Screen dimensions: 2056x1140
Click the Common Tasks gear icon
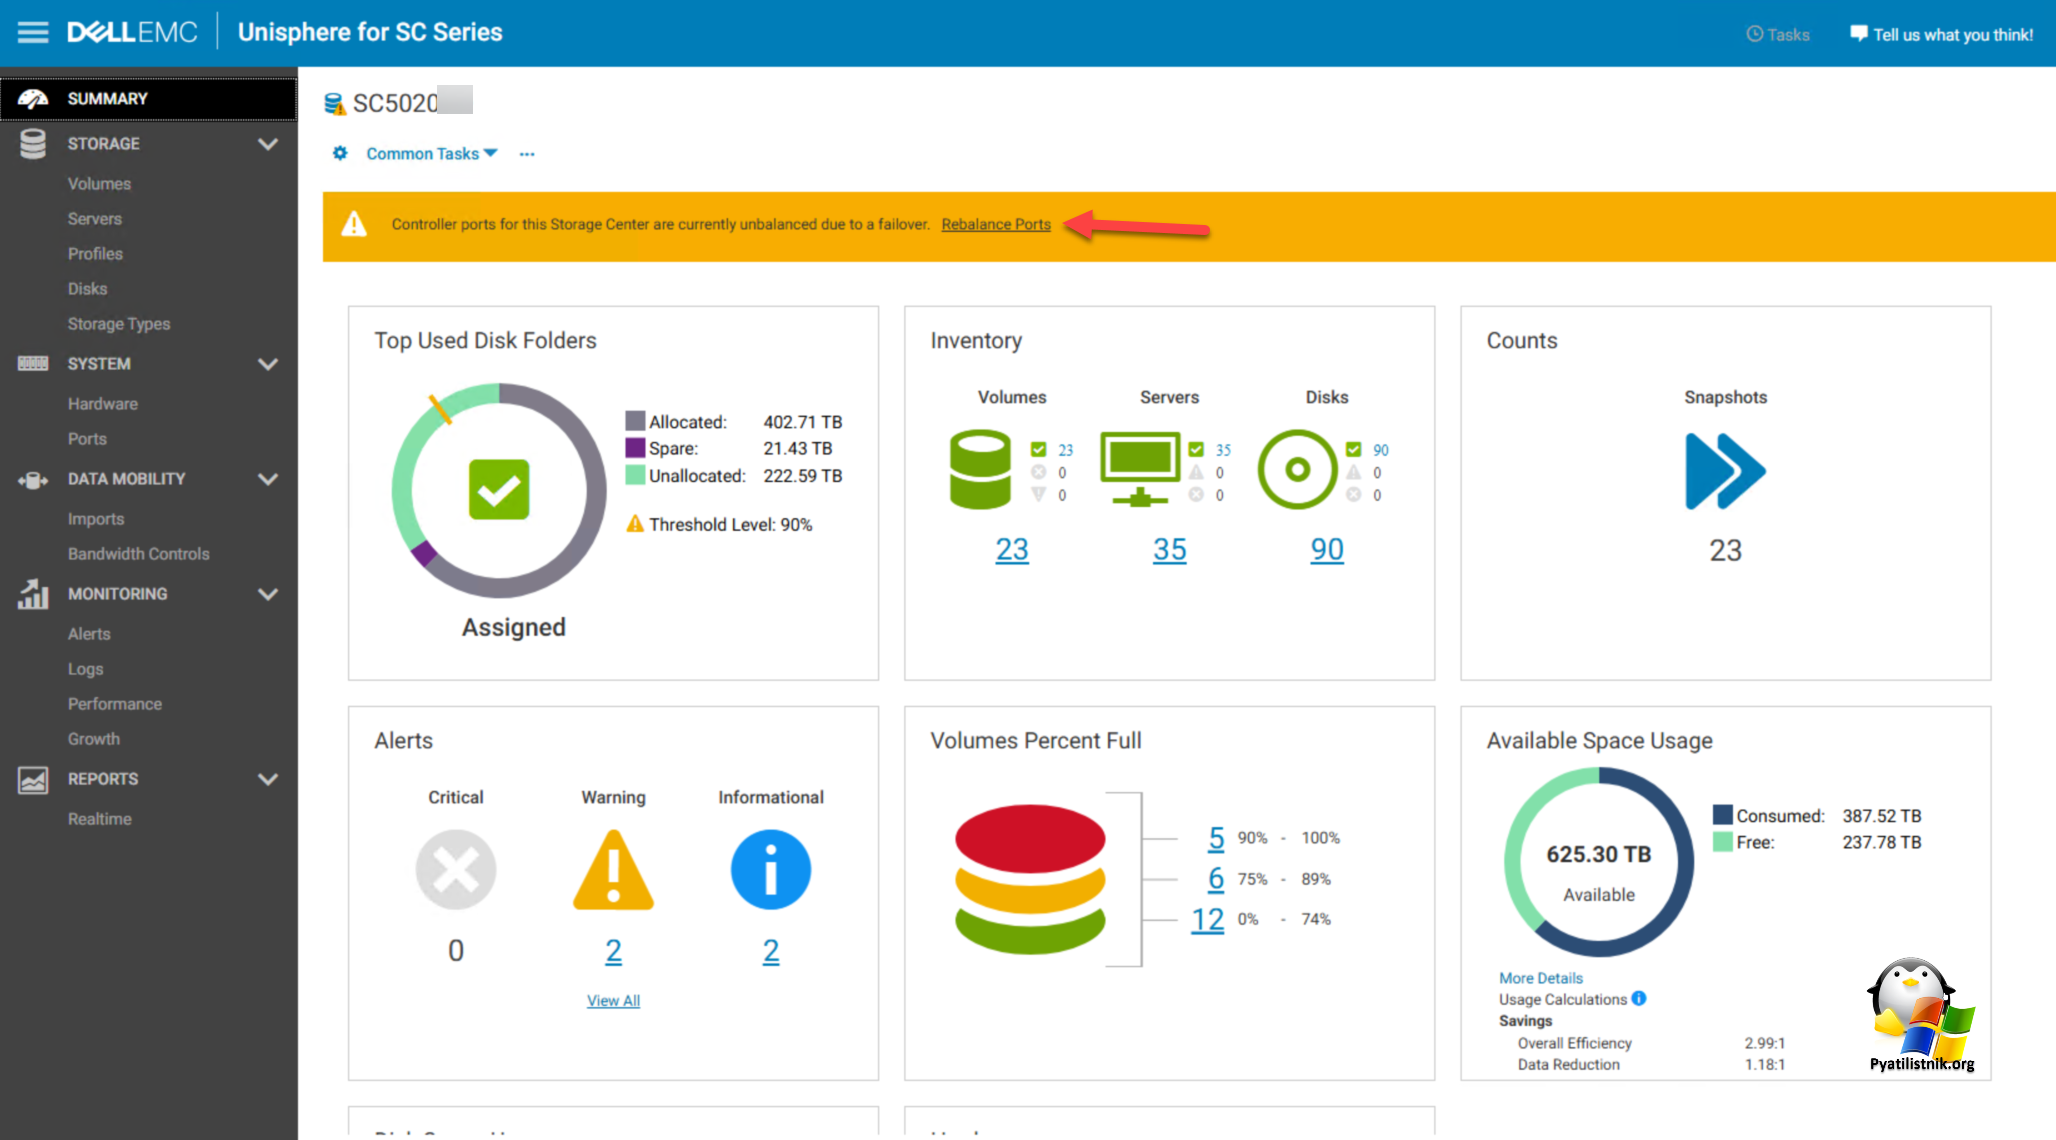click(340, 153)
